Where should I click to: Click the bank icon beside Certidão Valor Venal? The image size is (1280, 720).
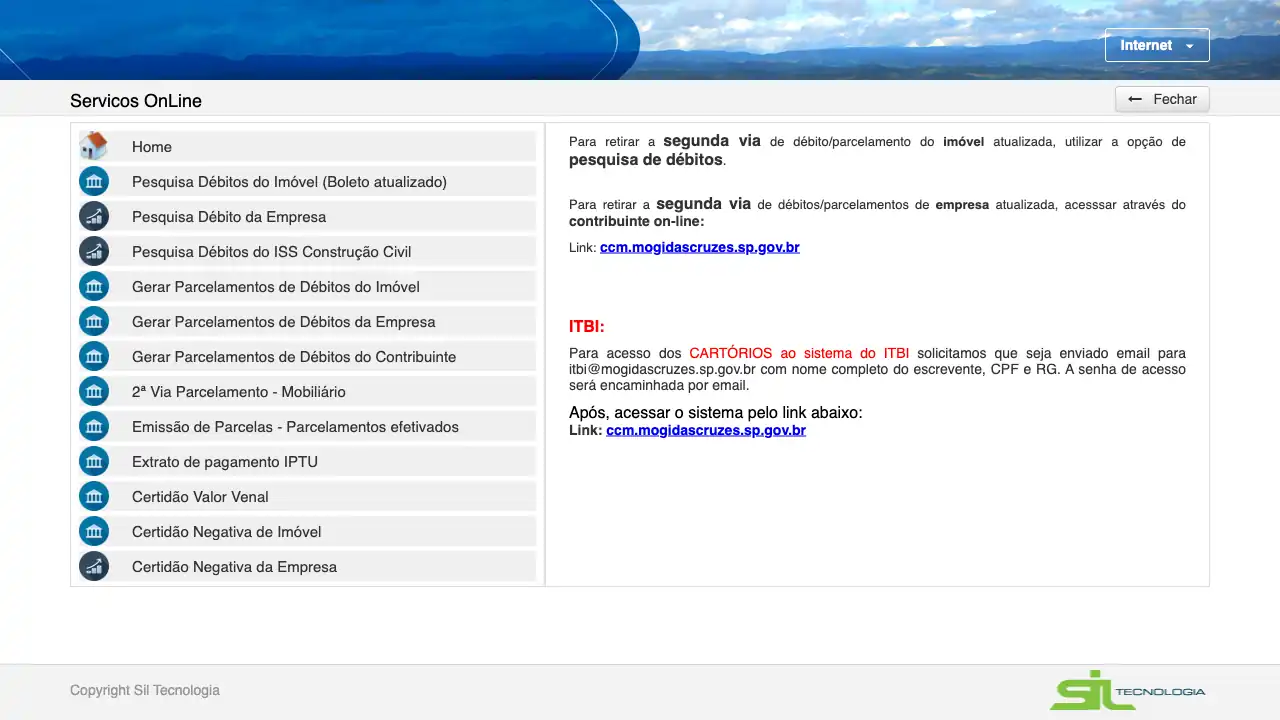pos(94,496)
